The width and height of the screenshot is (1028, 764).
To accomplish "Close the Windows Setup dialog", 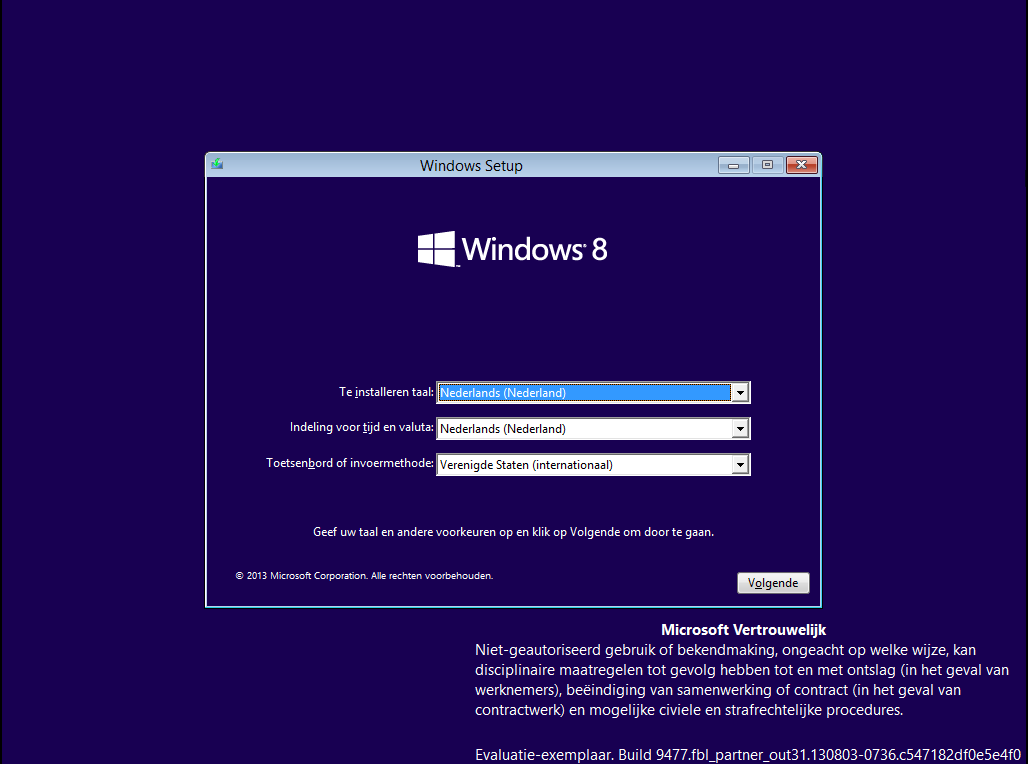I will pos(802,165).
